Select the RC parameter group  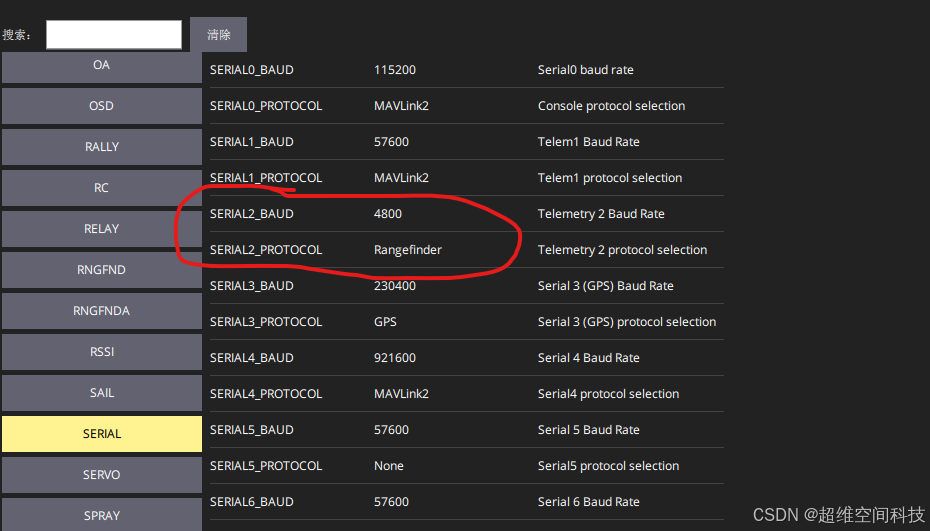point(101,188)
